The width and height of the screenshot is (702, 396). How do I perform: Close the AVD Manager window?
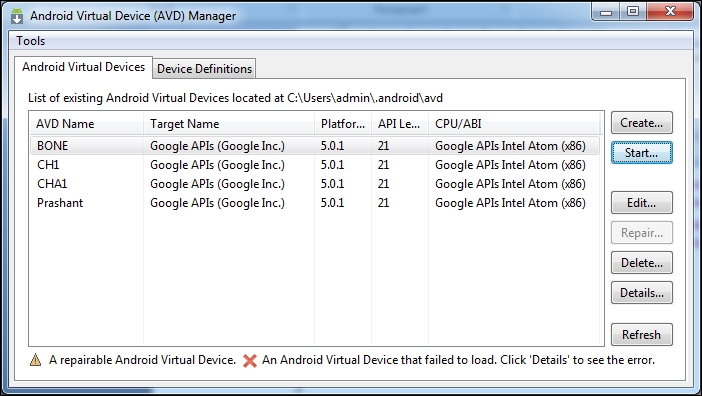670,12
